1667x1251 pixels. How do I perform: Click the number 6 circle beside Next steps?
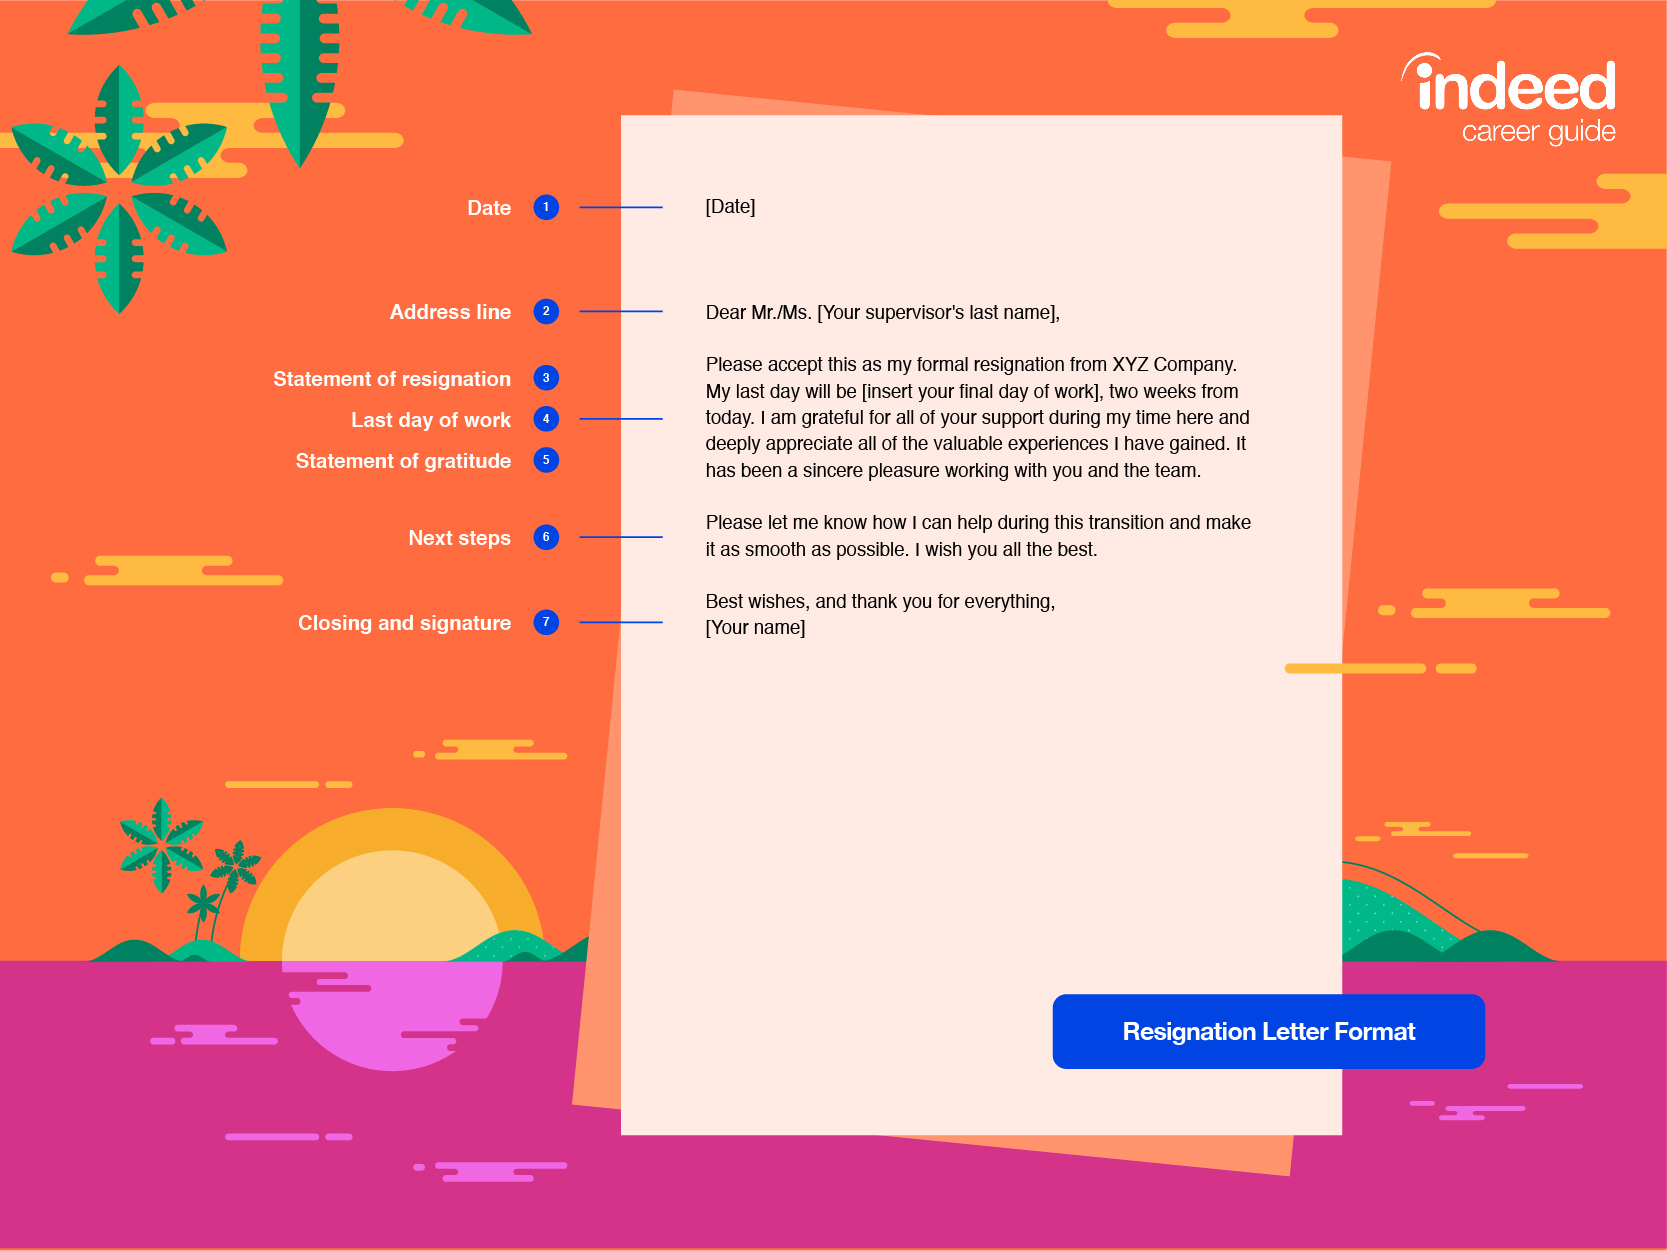(546, 537)
